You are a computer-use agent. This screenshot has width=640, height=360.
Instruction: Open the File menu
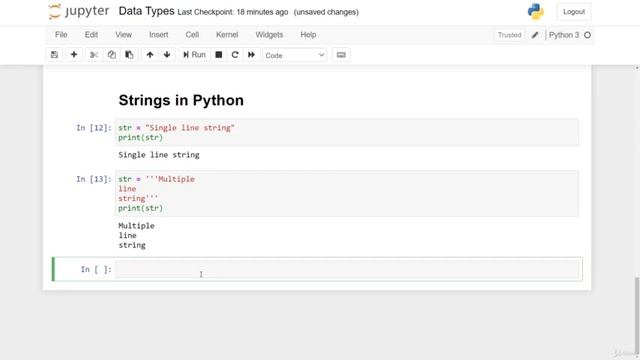[x=61, y=35]
